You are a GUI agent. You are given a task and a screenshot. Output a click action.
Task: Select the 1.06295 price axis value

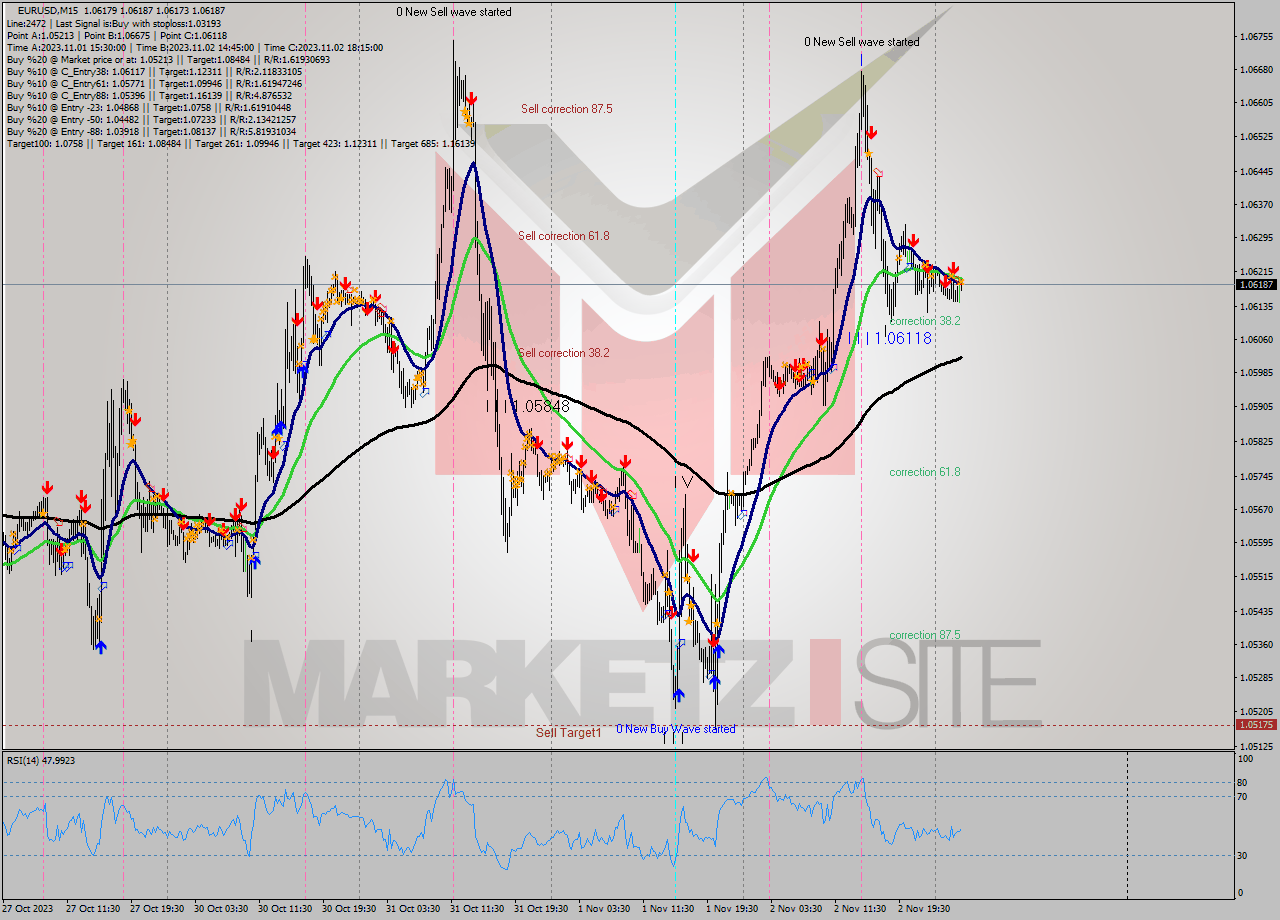[x=1256, y=238]
